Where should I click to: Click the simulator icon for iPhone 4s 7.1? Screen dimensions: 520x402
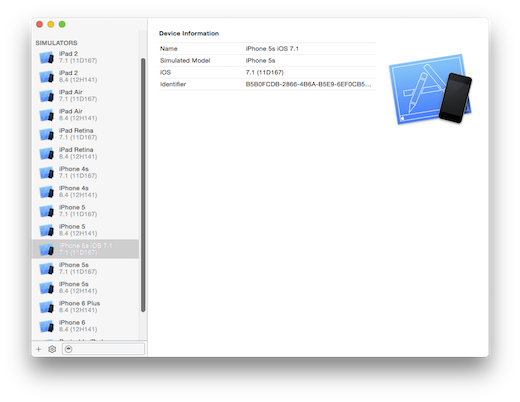(47, 173)
